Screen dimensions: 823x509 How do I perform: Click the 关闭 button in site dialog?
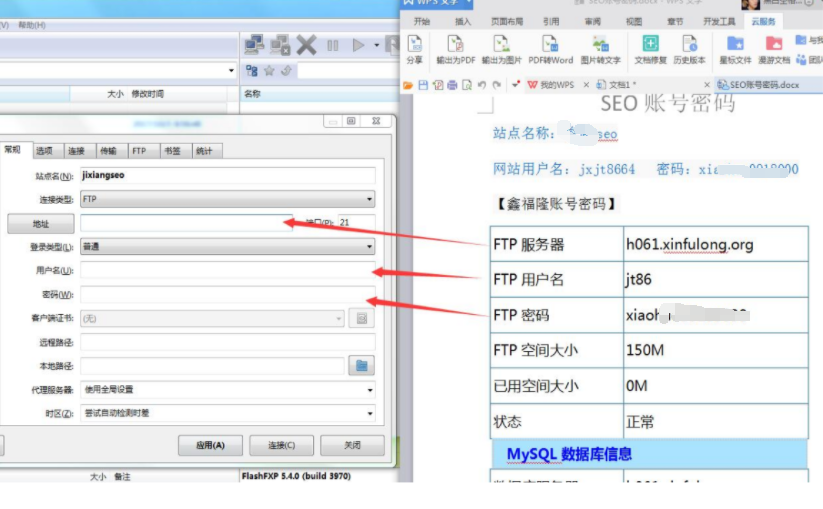click(x=352, y=445)
